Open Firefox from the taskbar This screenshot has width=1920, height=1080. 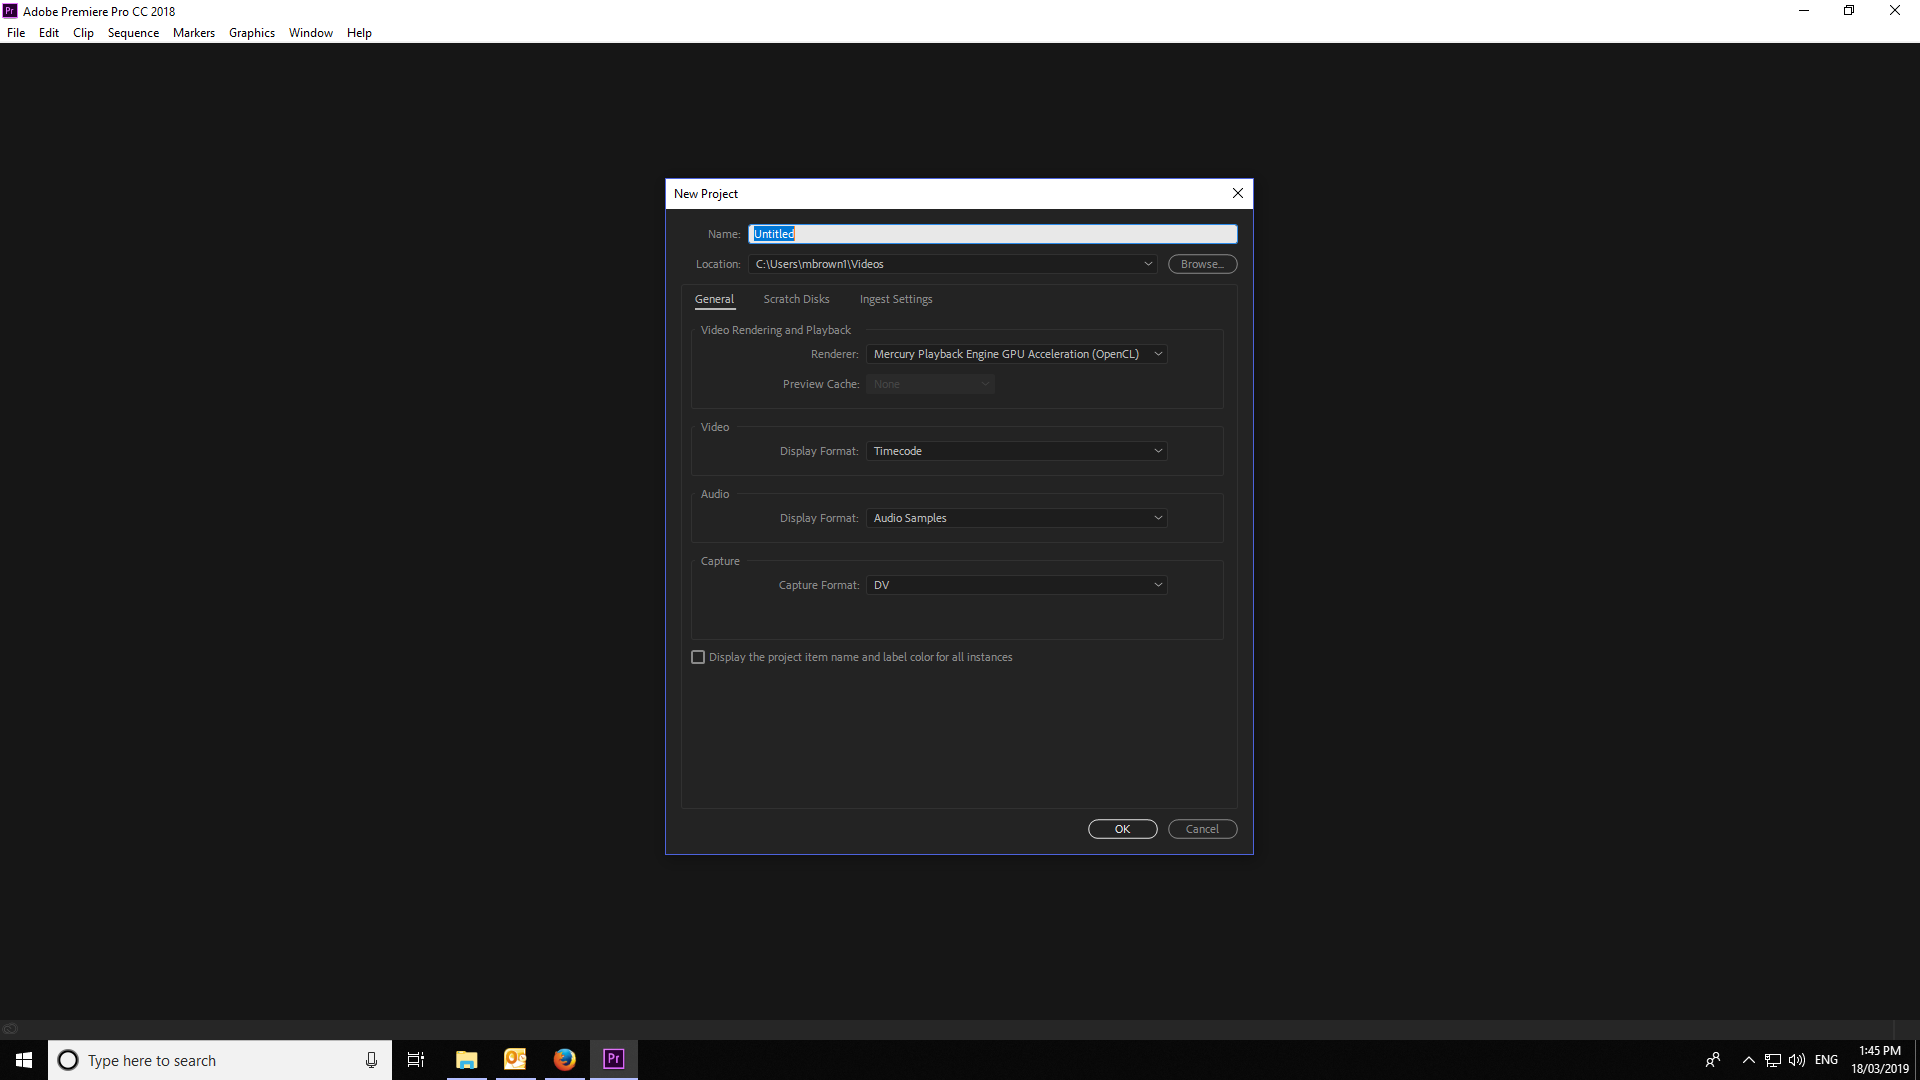[x=565, y=1059]
